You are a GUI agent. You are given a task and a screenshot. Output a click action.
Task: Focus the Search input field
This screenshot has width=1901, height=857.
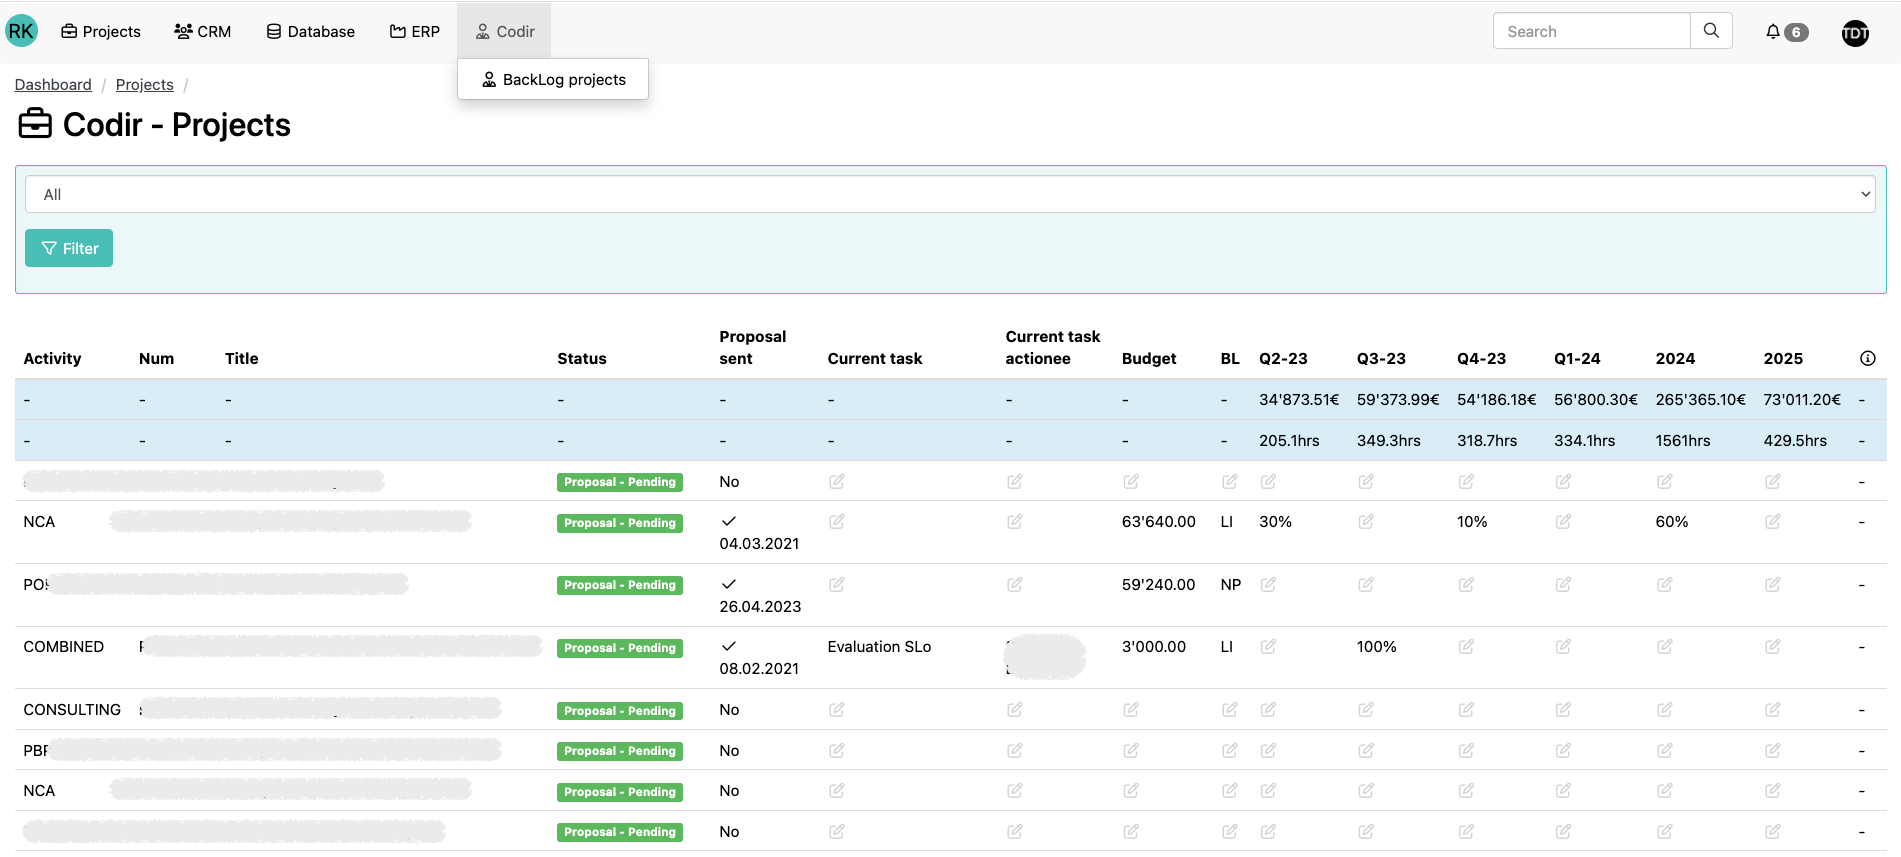click(x=1591, y=32)
